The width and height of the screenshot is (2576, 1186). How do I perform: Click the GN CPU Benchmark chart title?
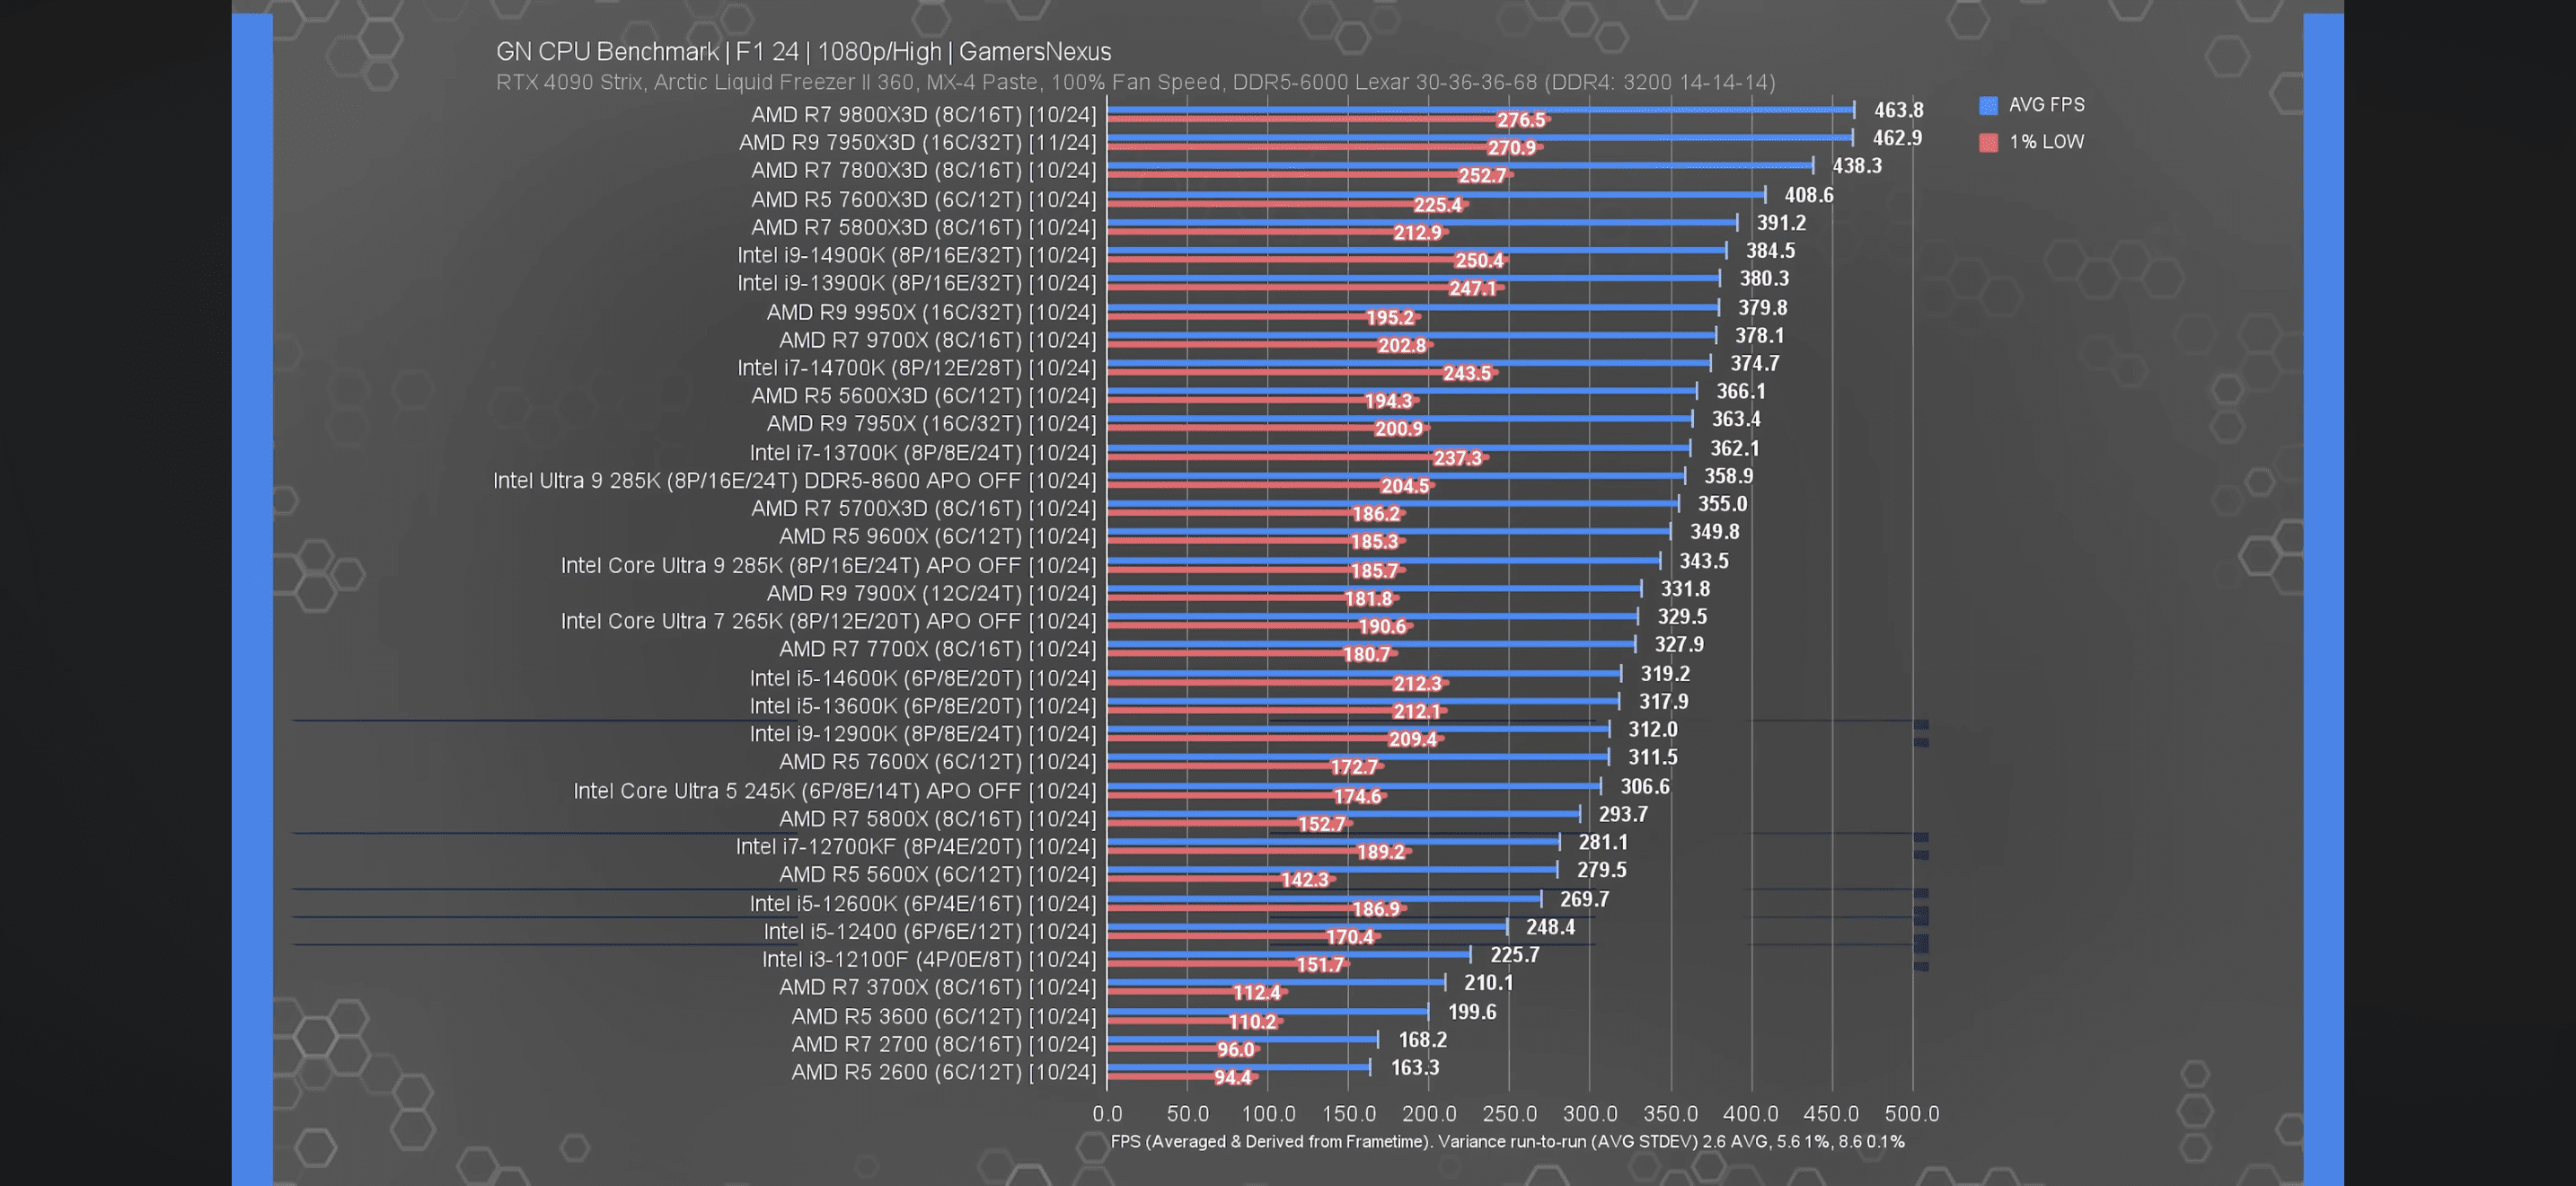click(803, 52)
